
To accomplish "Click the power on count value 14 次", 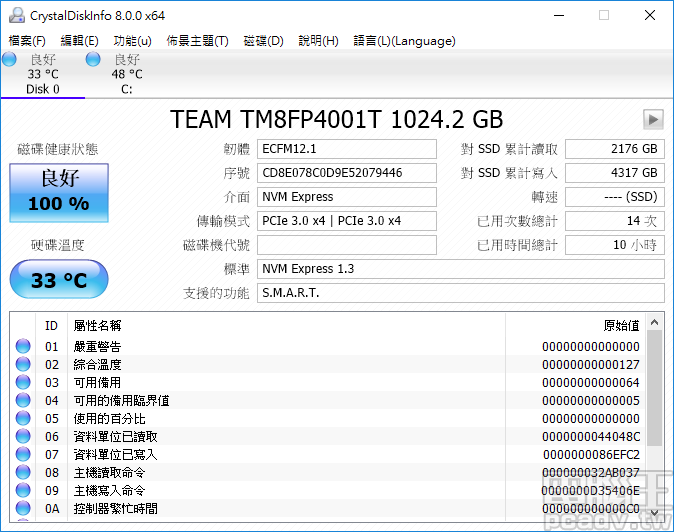I will 615,221.
